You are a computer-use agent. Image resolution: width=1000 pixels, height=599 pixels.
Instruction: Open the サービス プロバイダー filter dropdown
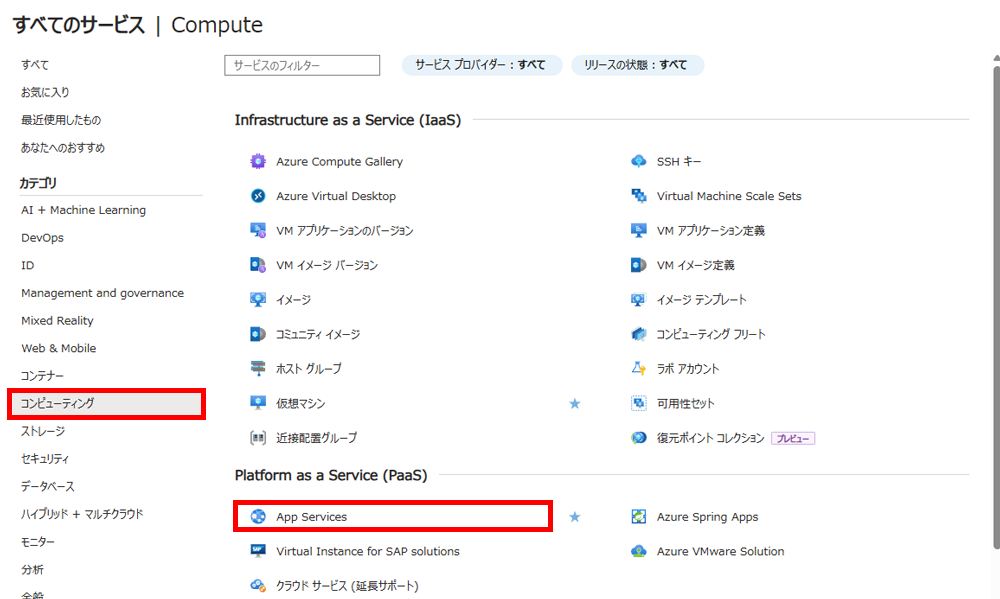482,65
